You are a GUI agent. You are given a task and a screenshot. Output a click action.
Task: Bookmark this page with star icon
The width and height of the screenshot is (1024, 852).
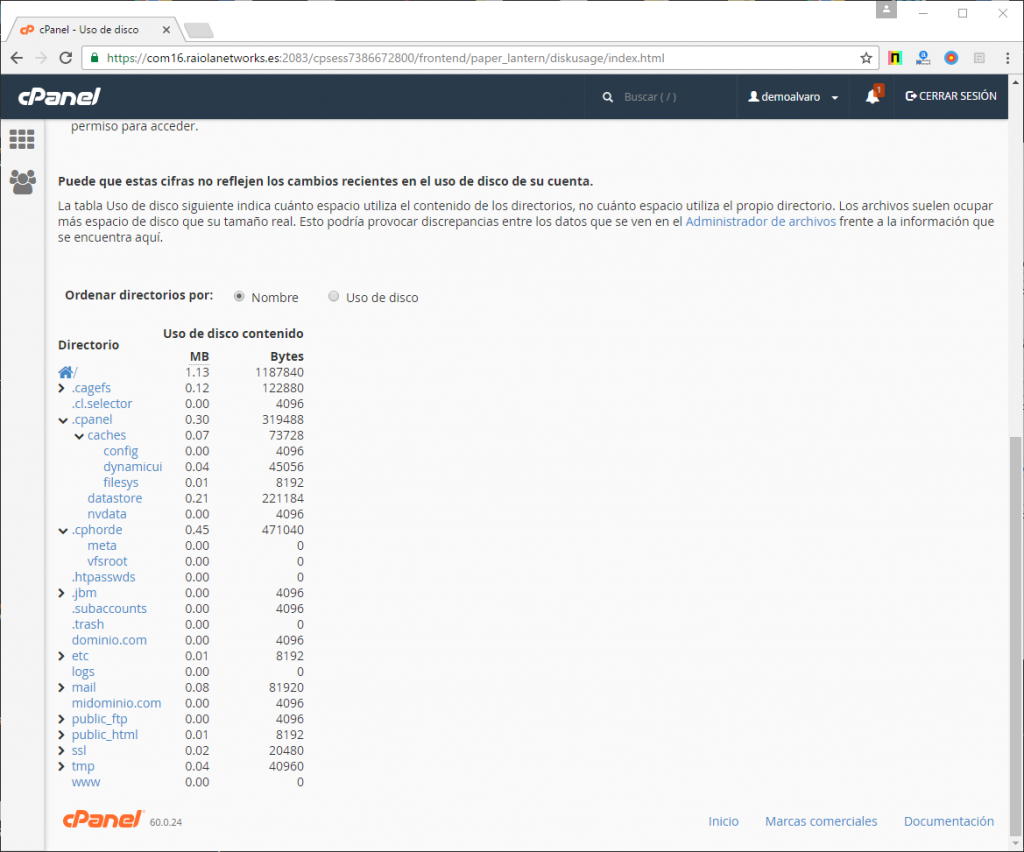[x=866, y=58]
